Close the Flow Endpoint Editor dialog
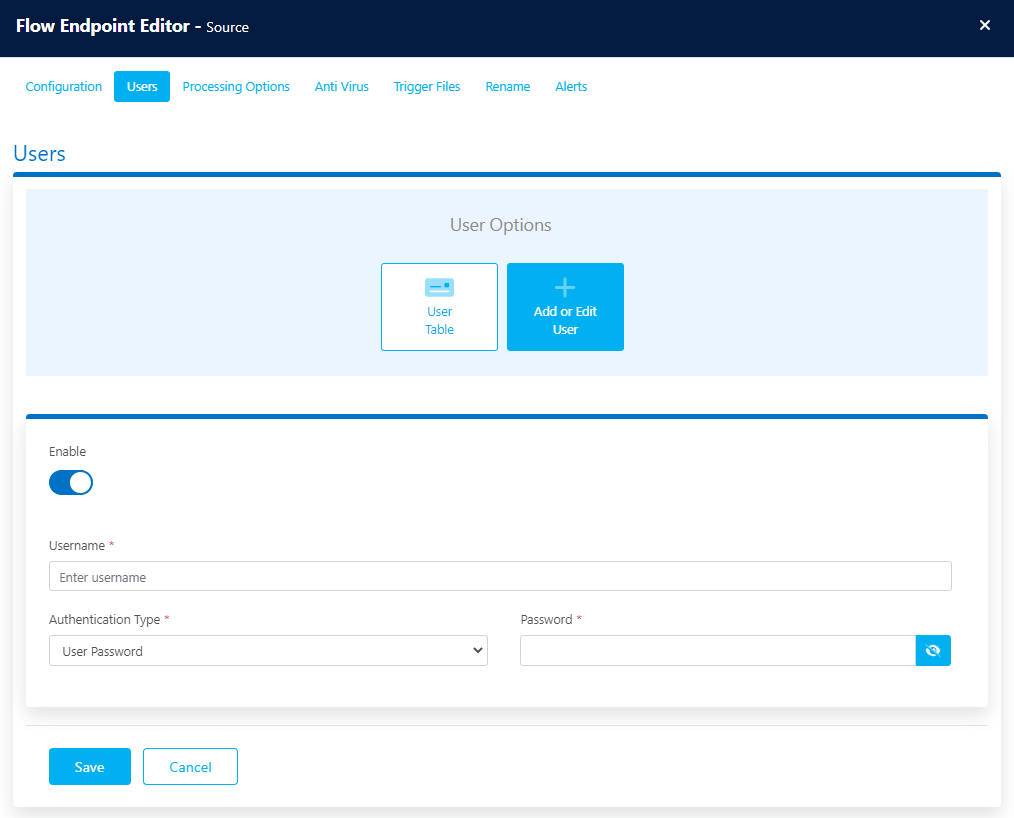The height and width of the screenshot is (818, 1014). click(x=985, y=26)
